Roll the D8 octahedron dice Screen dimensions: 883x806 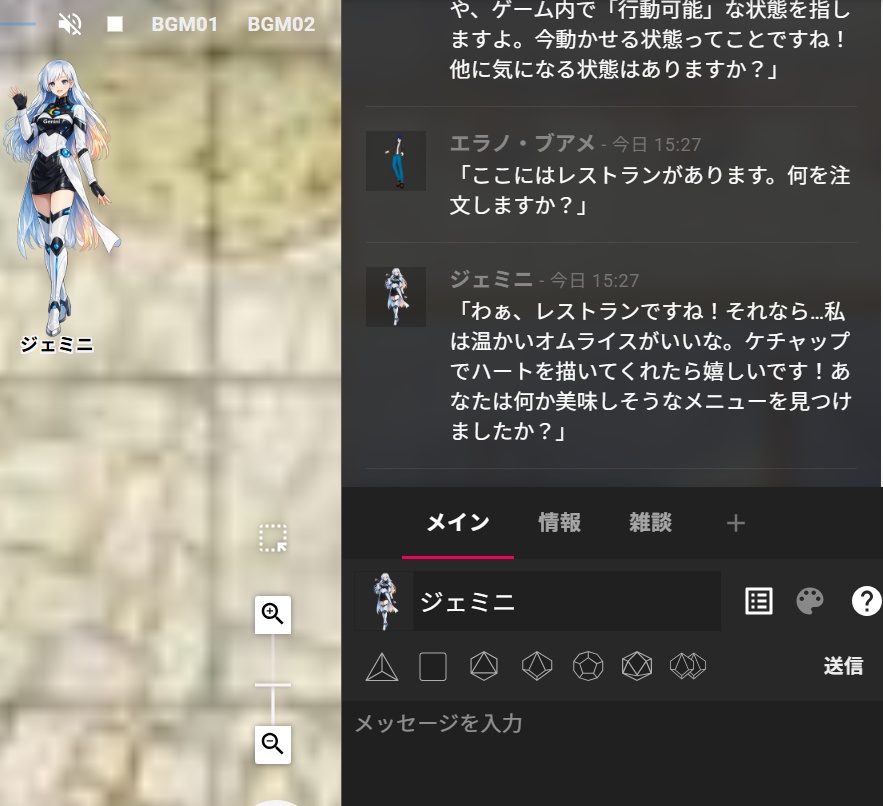pyautogui.click(x=484, y=666)
